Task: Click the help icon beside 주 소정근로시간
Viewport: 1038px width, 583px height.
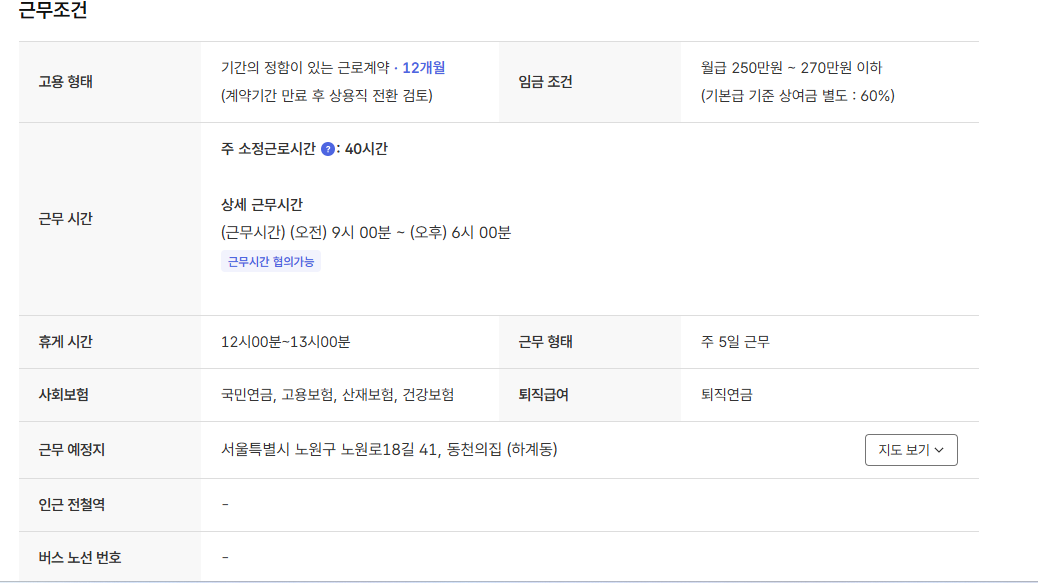Action: (x=328, y=149)
